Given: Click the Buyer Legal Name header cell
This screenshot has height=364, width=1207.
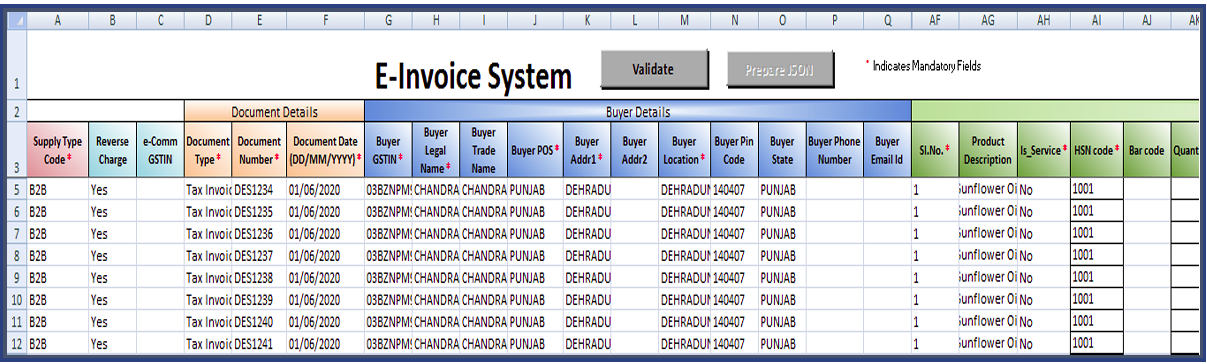Looking at the screenshot, I should click(436, 150).
